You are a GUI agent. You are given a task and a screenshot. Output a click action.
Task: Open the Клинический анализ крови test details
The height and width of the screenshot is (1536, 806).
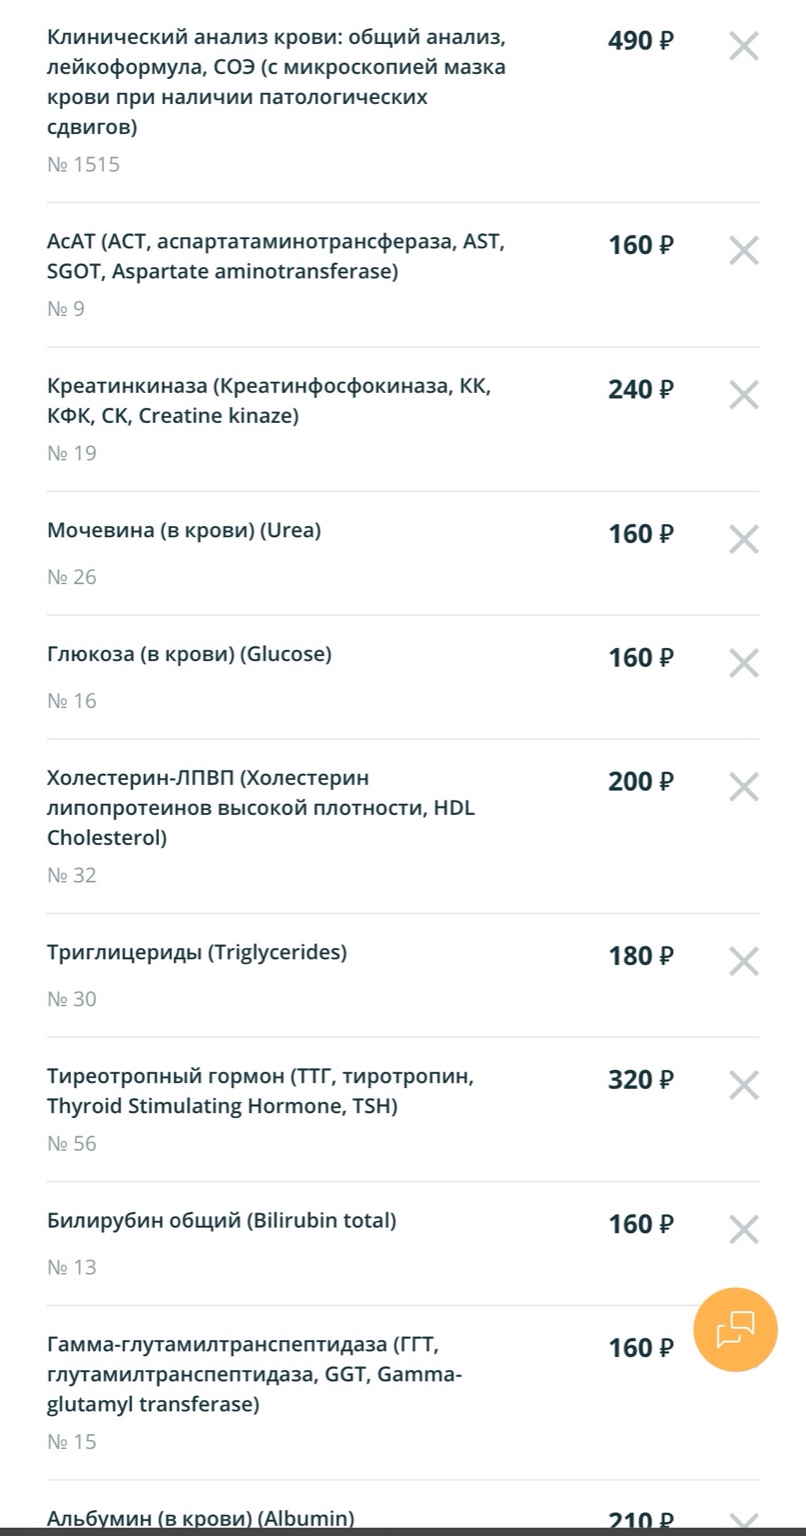point(276,82)
